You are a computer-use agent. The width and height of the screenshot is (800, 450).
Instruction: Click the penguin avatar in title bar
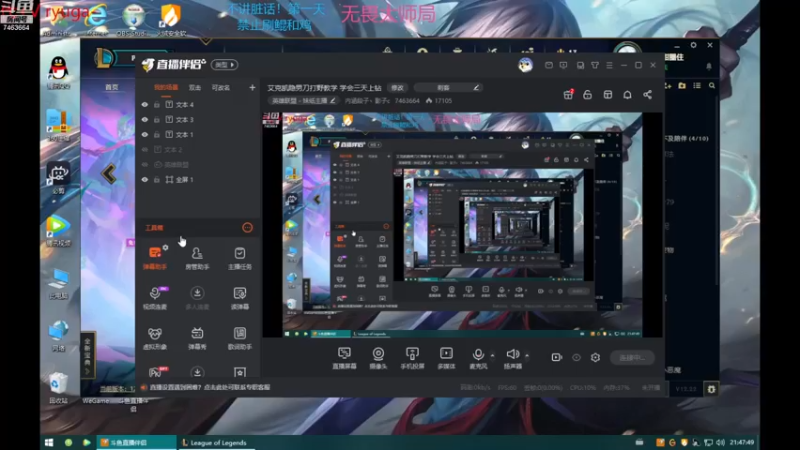pyautogui.click(x=526, y=65)
